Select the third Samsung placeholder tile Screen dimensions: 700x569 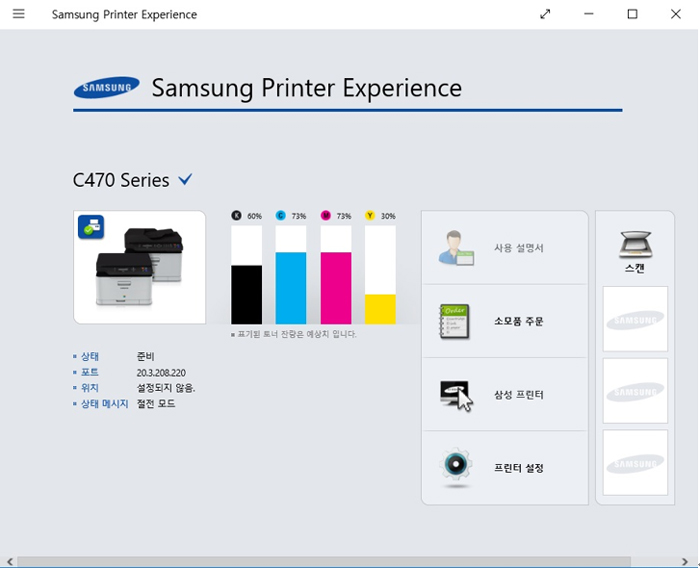coord(635,463)
